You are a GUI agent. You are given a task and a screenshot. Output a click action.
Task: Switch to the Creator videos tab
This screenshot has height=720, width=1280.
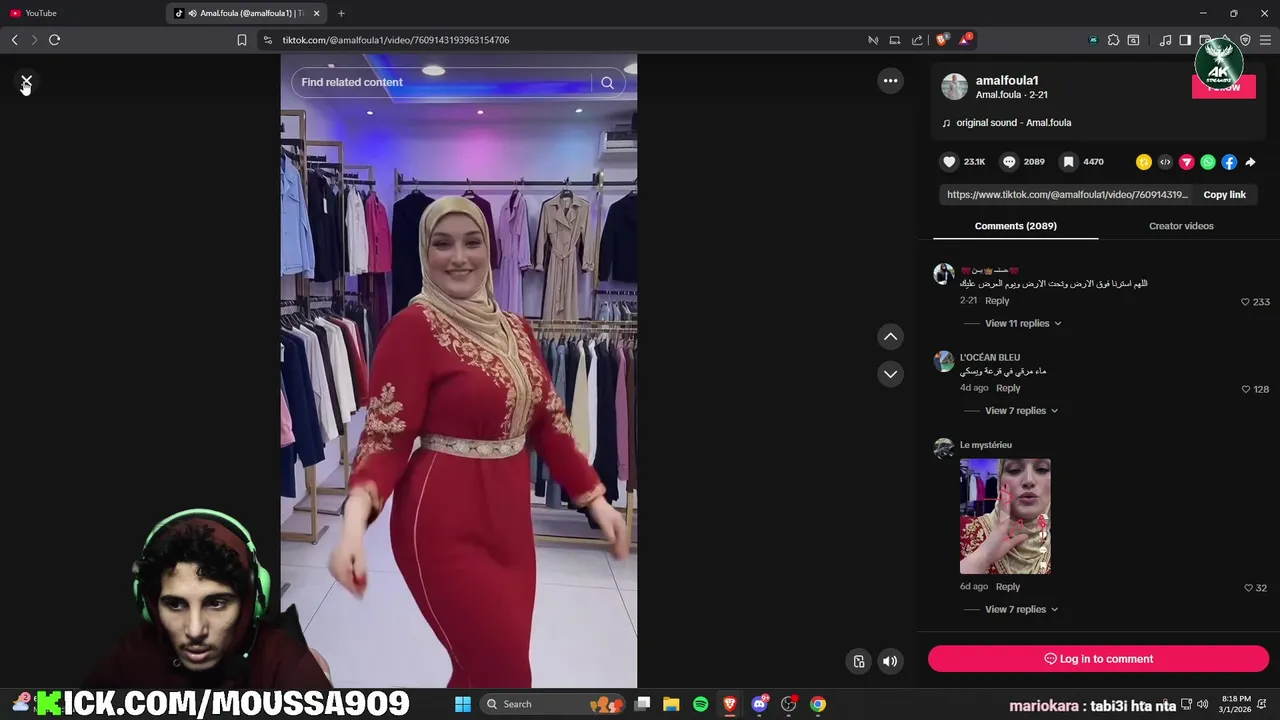pos(1181,226)
